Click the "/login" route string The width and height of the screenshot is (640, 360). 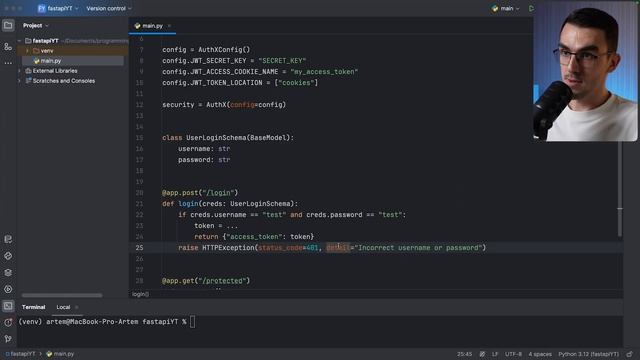(220, 193)
